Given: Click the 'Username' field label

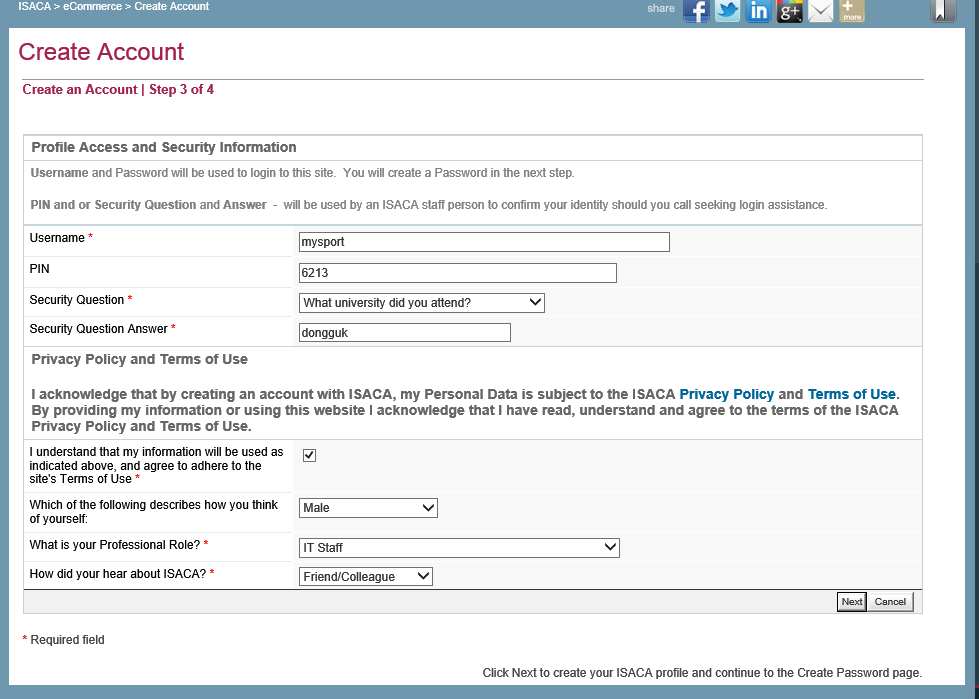Looking at the screenshot, I should 57,238.
